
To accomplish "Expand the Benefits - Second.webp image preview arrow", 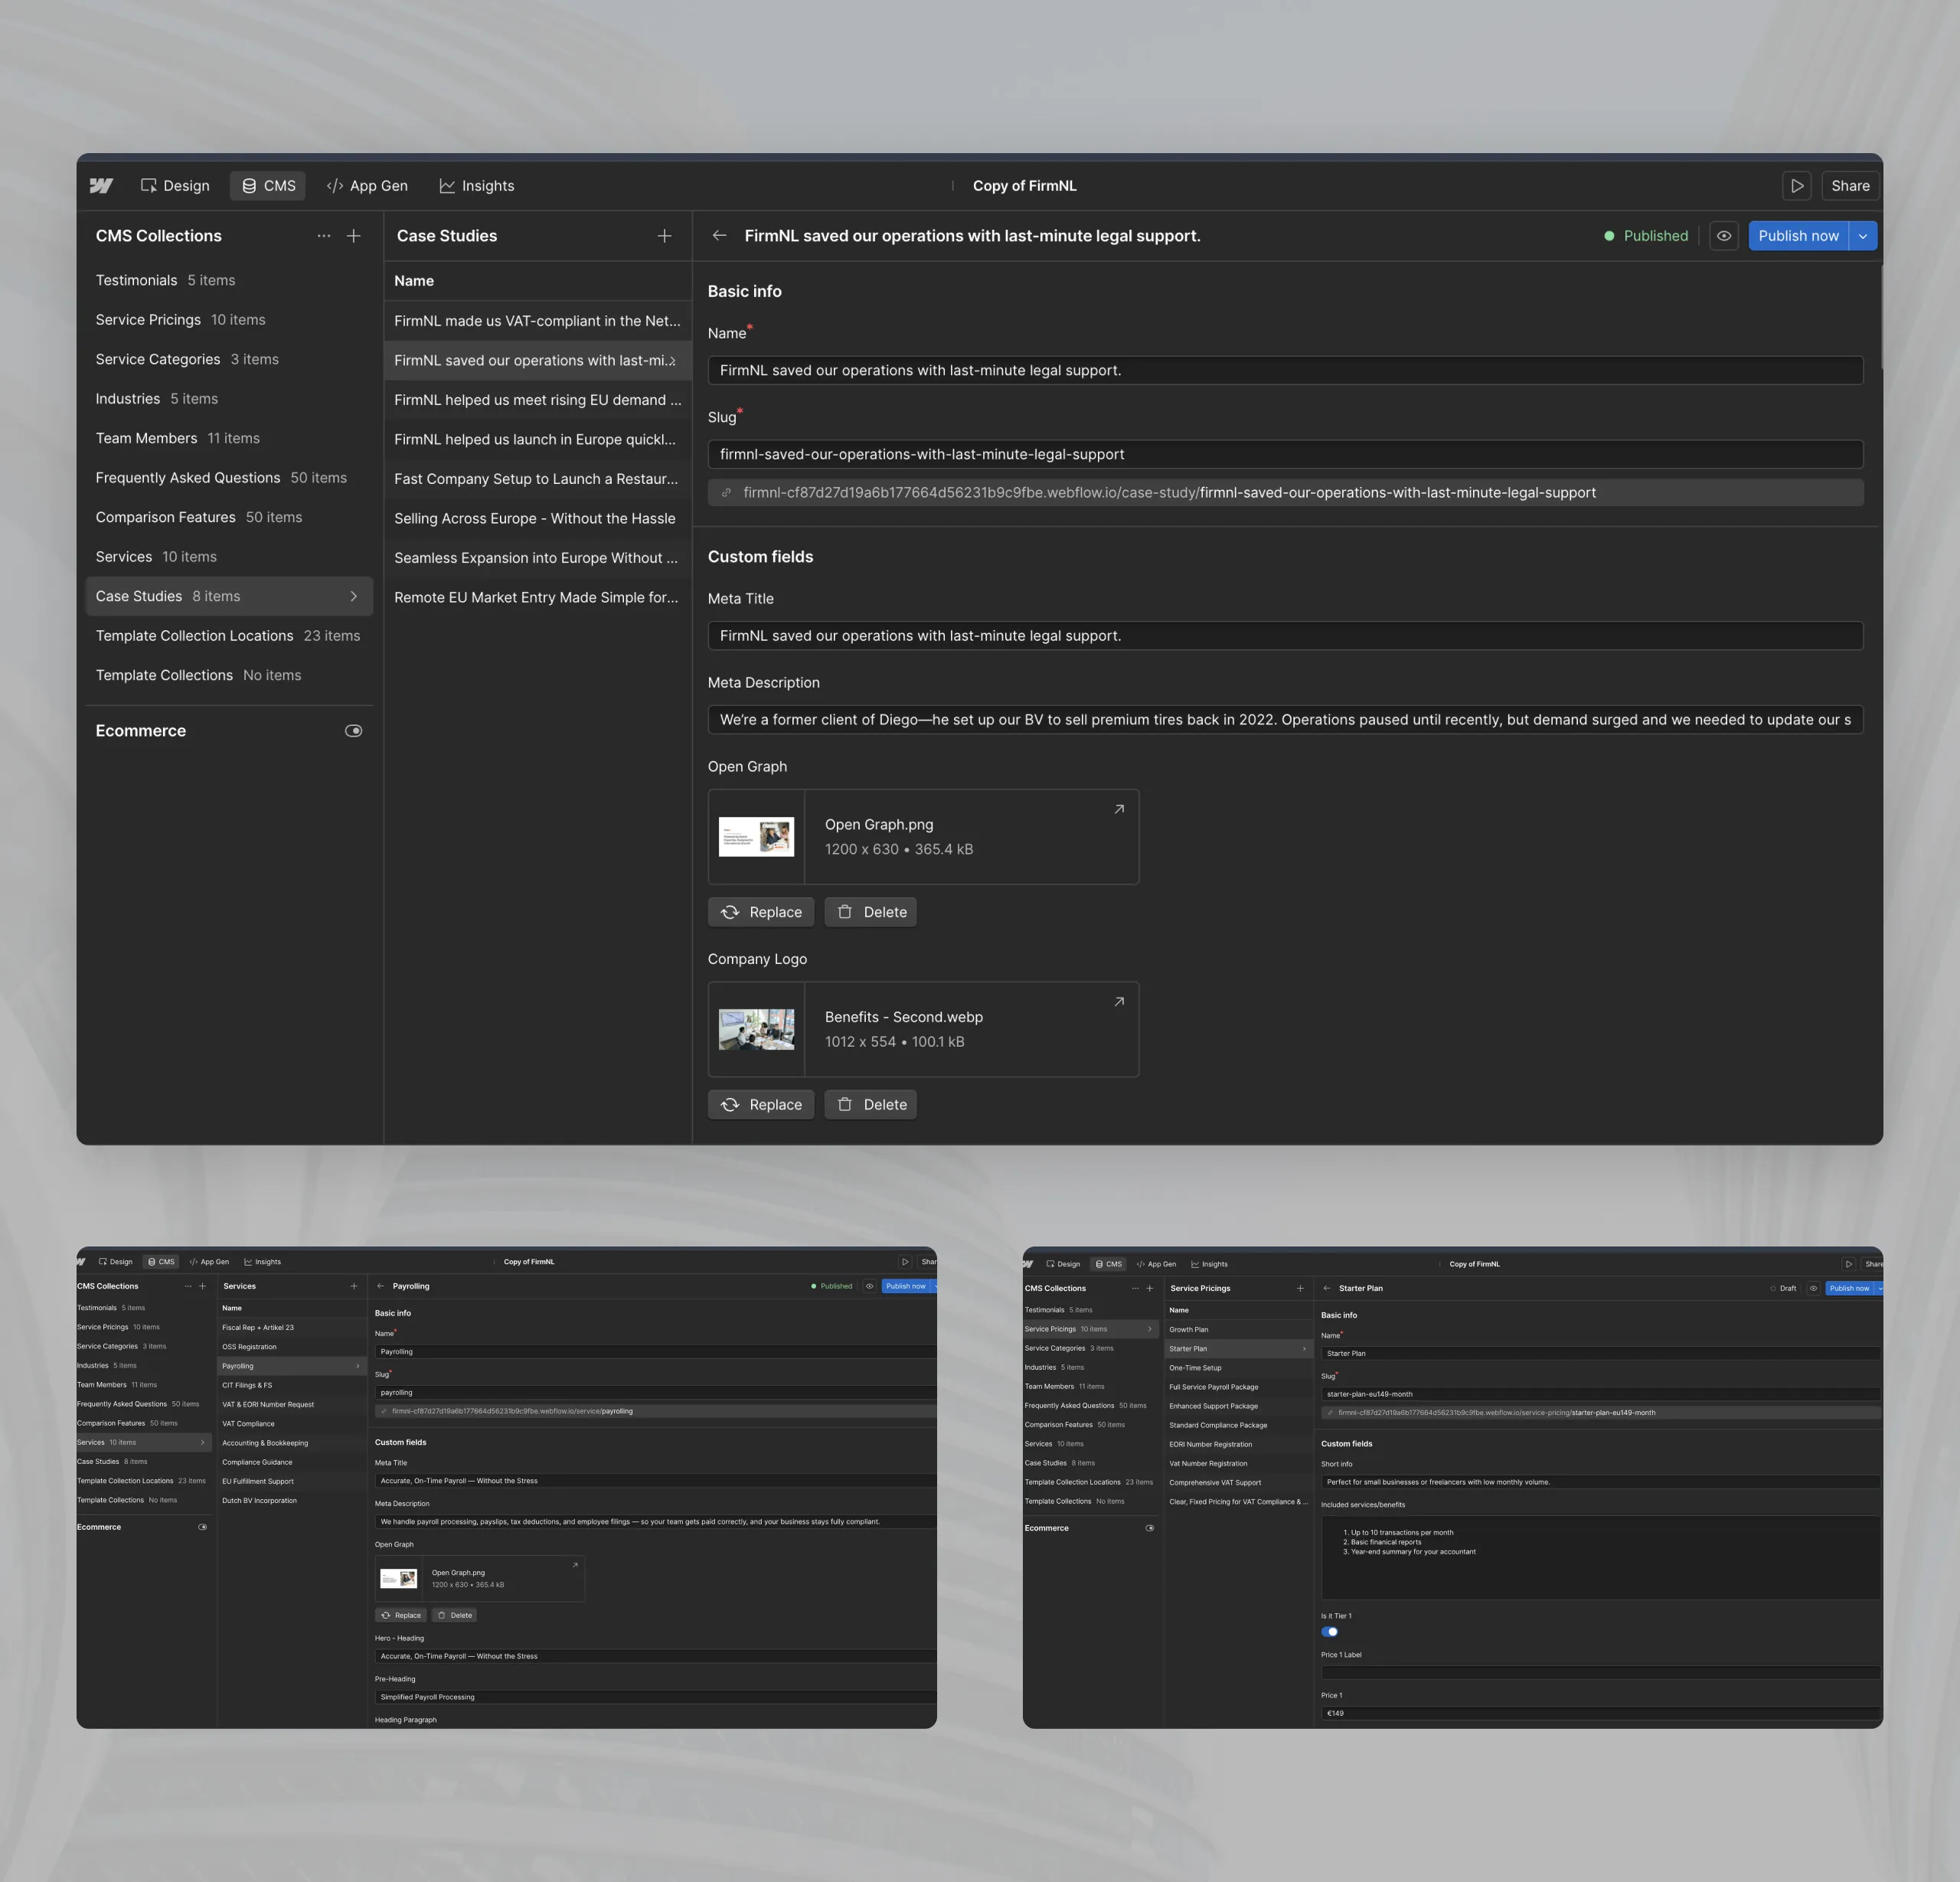I will click(x=1119, y=1001).
